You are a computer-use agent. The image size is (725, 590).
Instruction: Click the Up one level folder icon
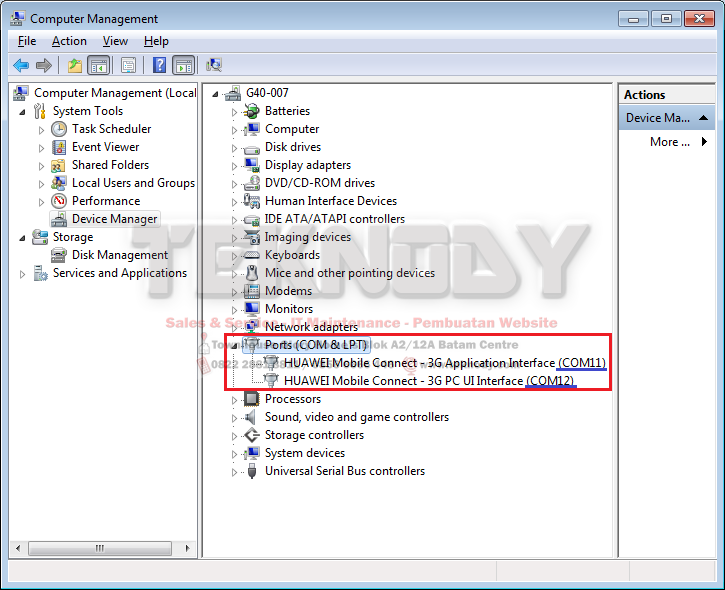(74, 65)
